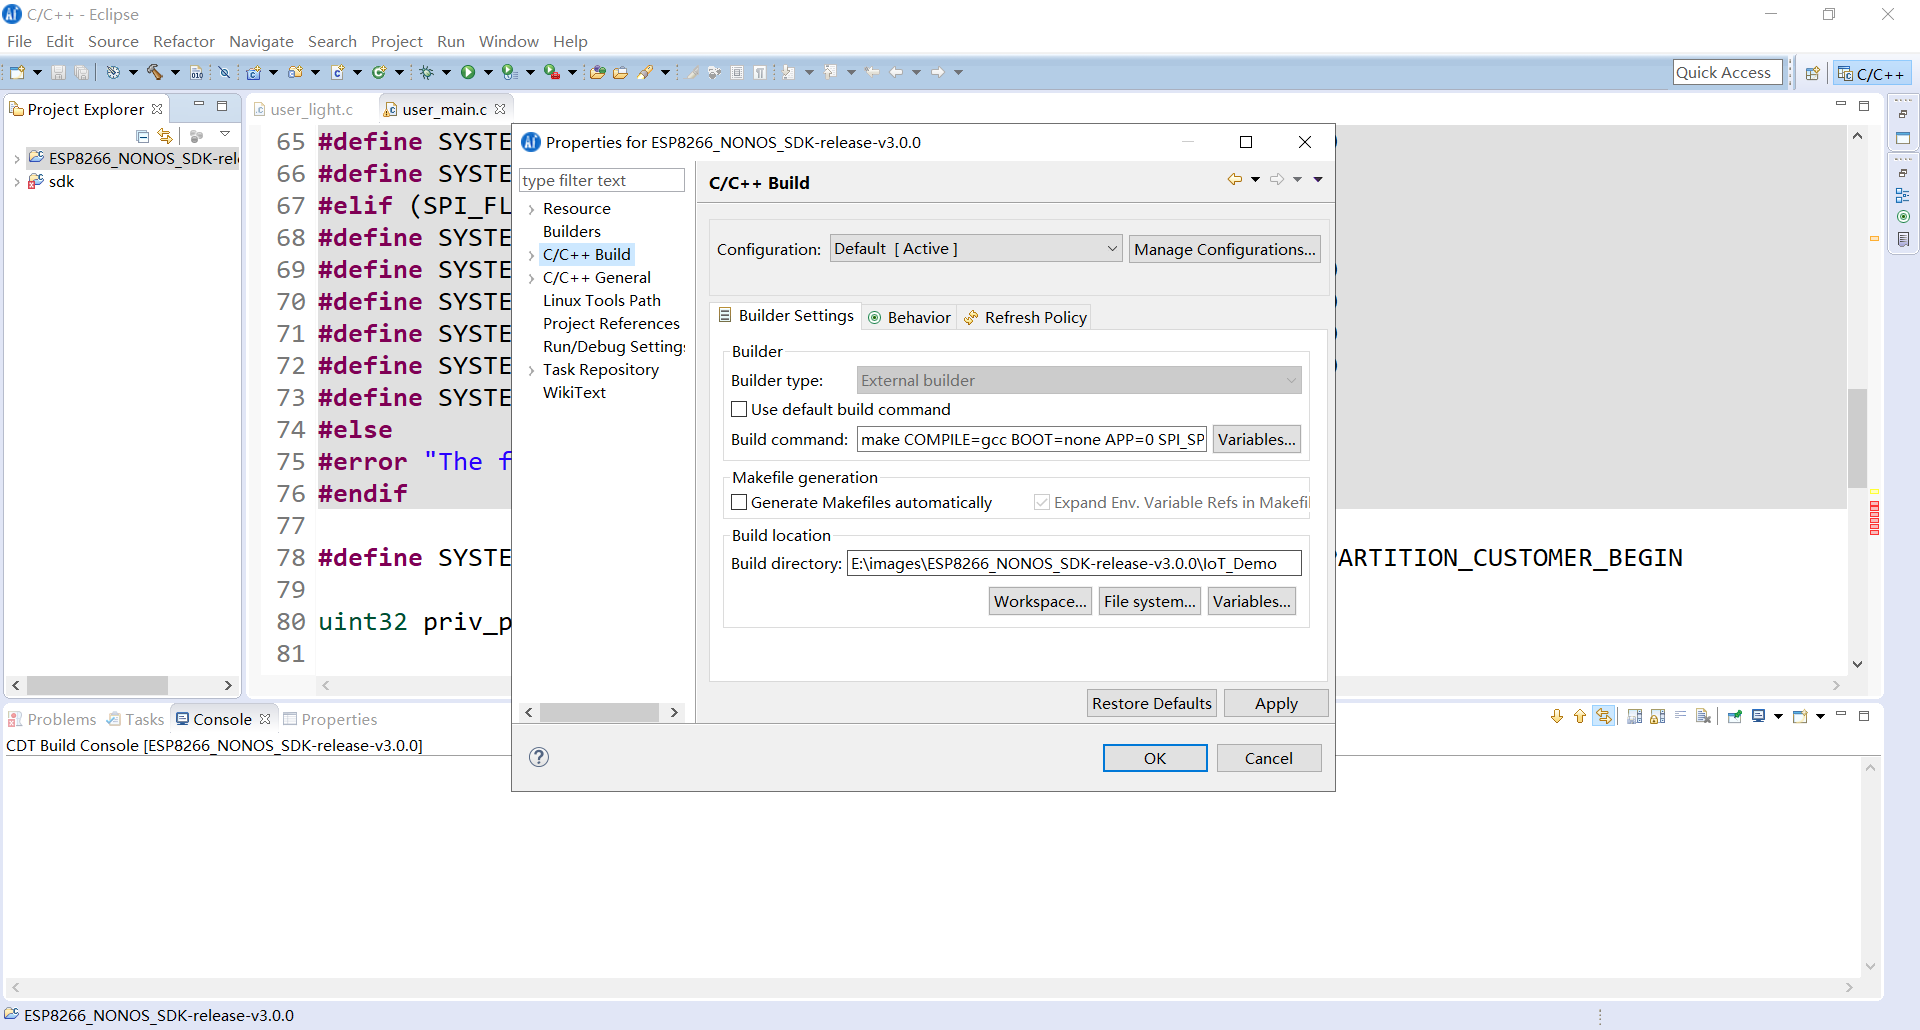
Task: Click the New file toolbar icon
Action: click(x=17, y=72)
